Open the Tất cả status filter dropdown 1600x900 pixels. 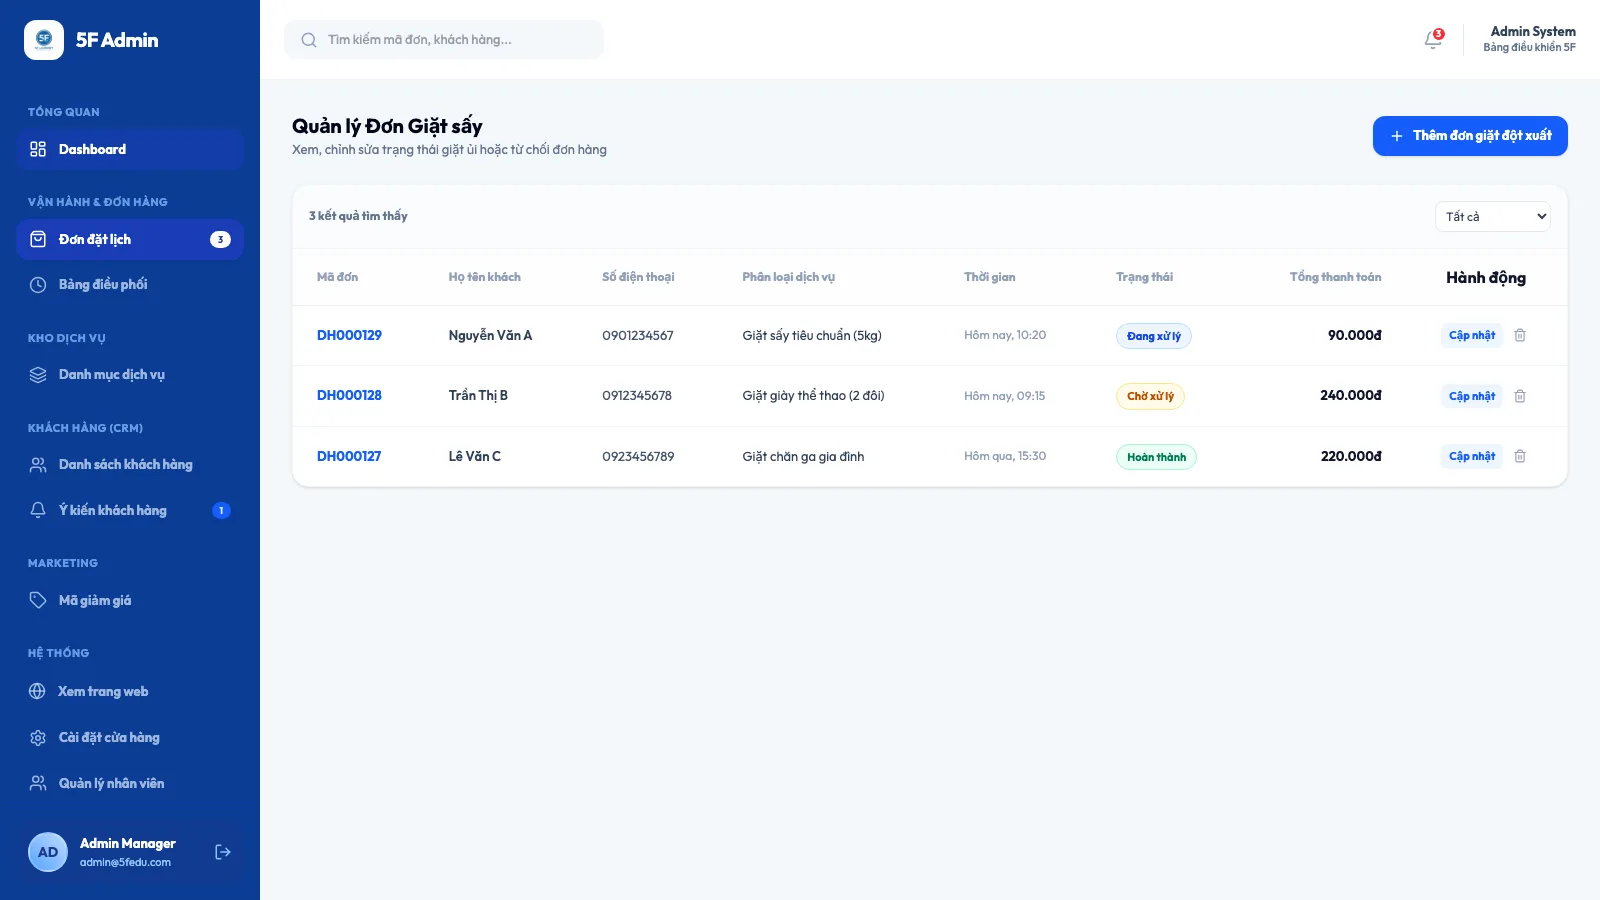tap(1492, 216)
